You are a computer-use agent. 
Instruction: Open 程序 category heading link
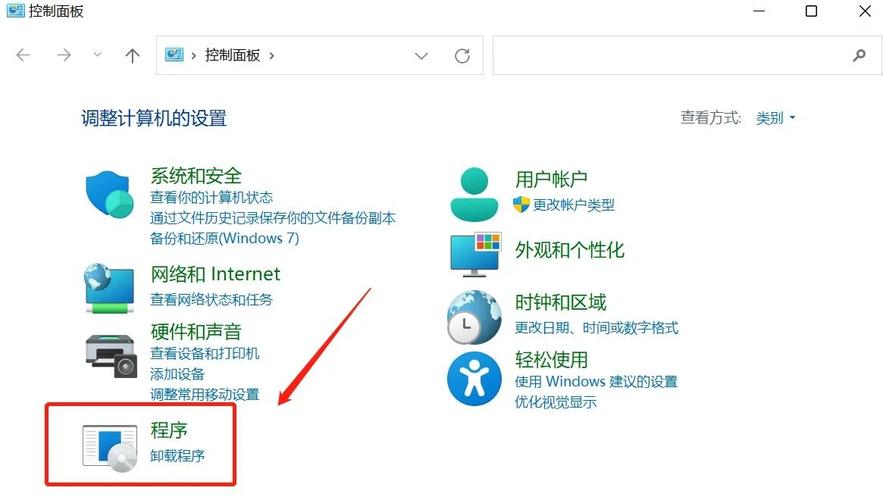point(168,430)
